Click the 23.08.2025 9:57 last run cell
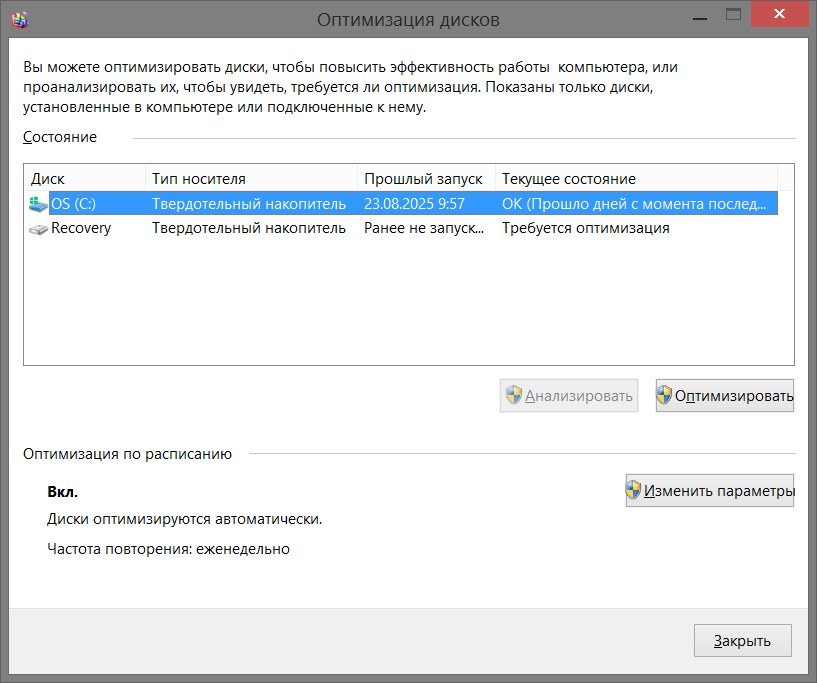 click(x=414, y=204)
